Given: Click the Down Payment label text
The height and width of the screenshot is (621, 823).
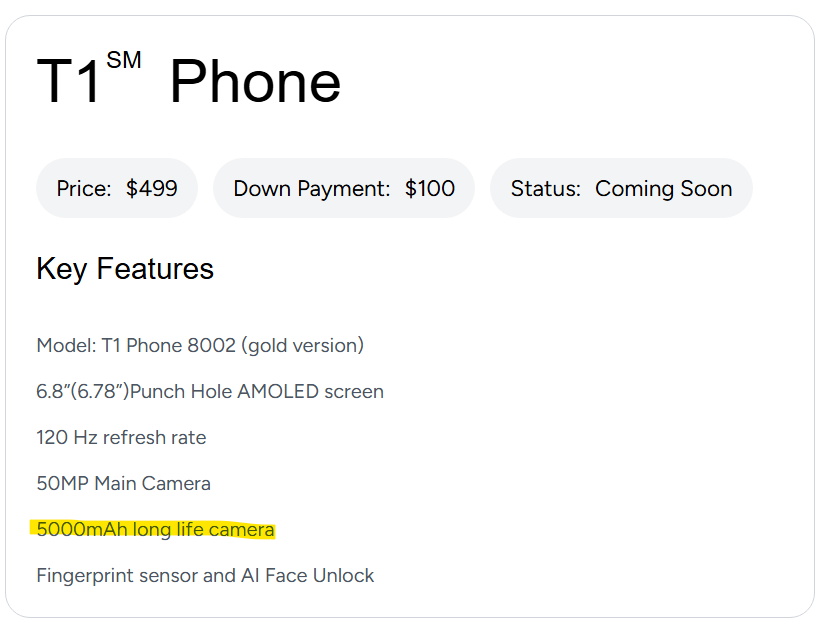Looking at the screenshot, I should click(312, 188).
